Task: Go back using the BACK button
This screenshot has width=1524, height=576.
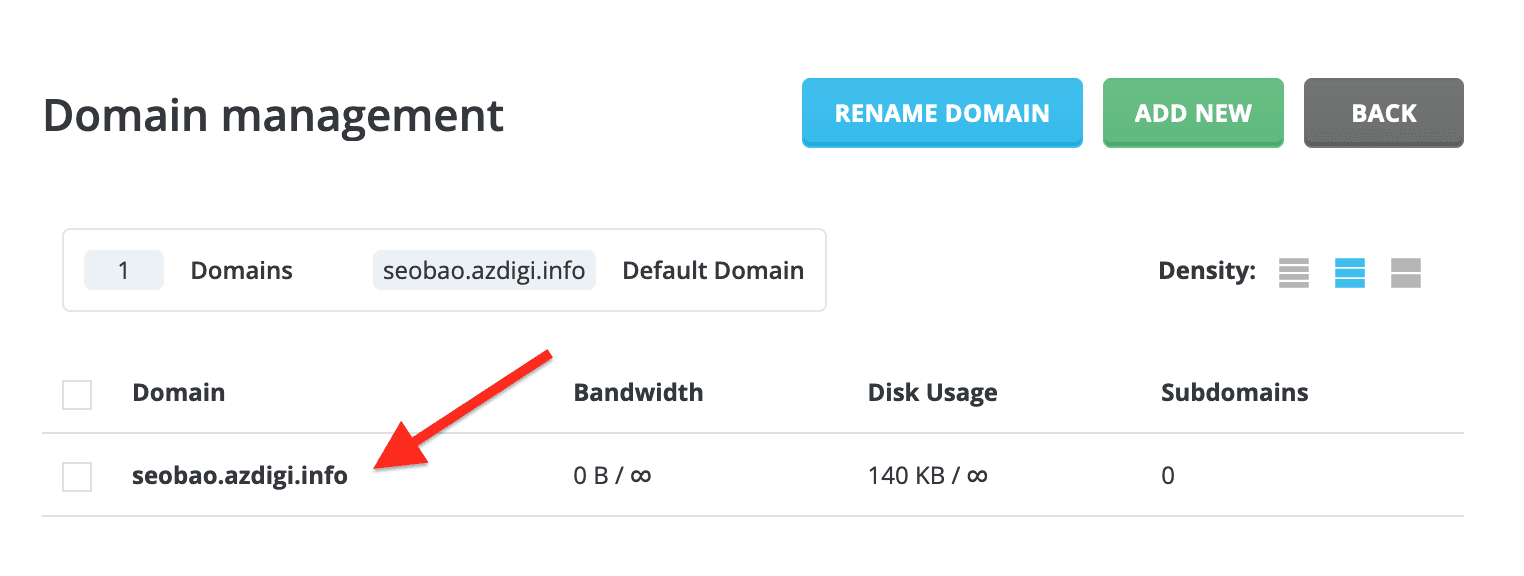Action: (x=1383, y=114)
